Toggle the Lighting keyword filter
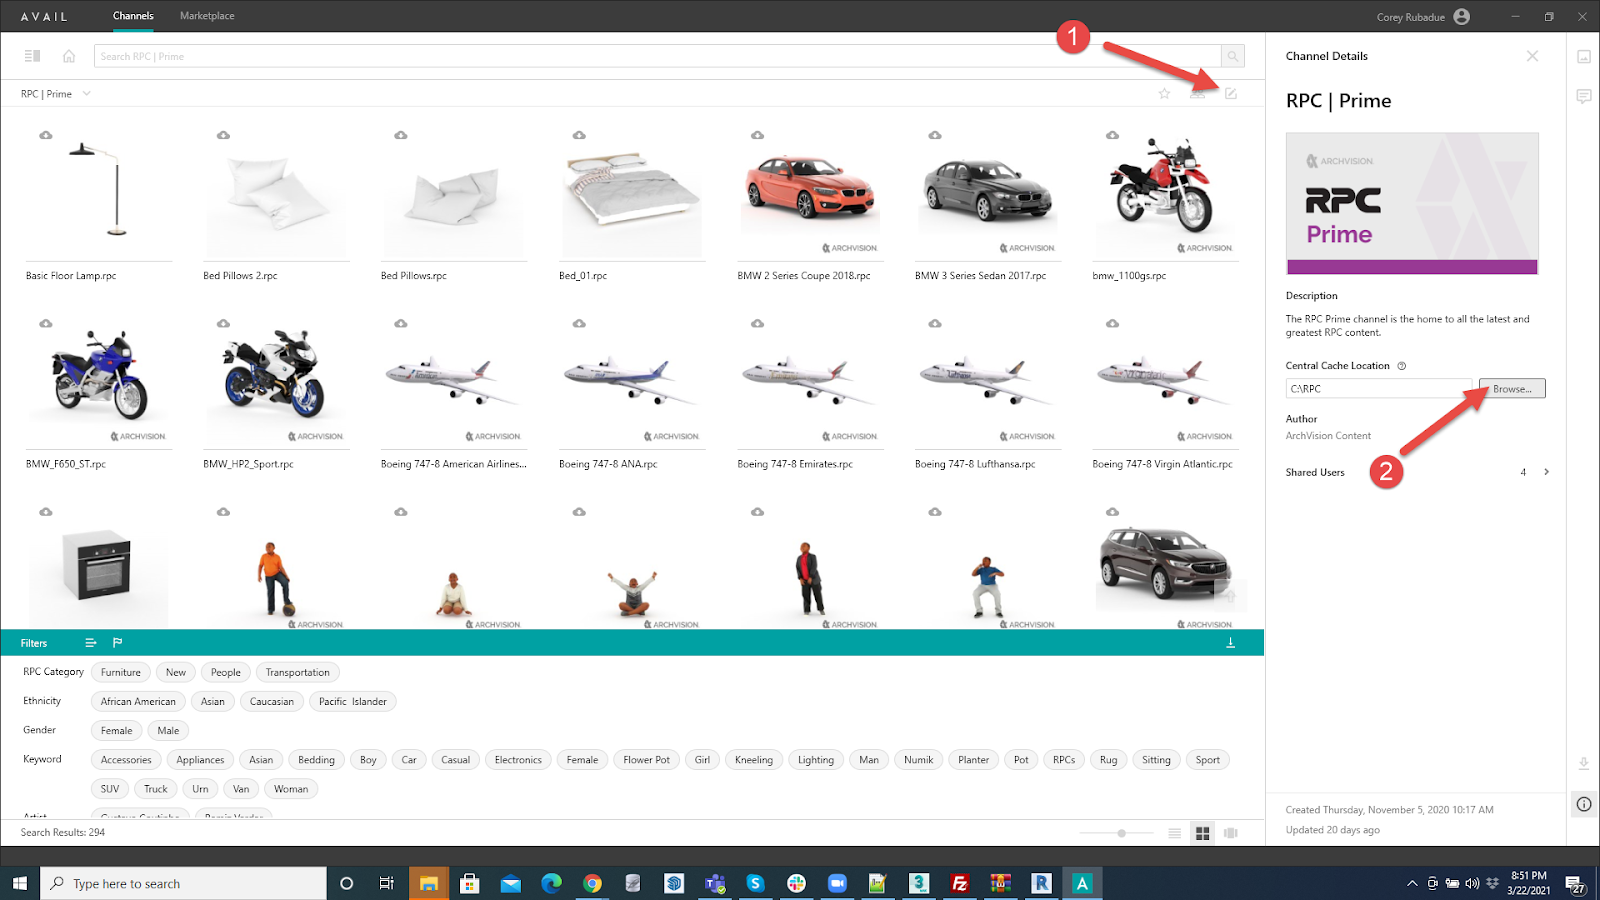This screenshot has width=1600, height=900. [816, 759]
